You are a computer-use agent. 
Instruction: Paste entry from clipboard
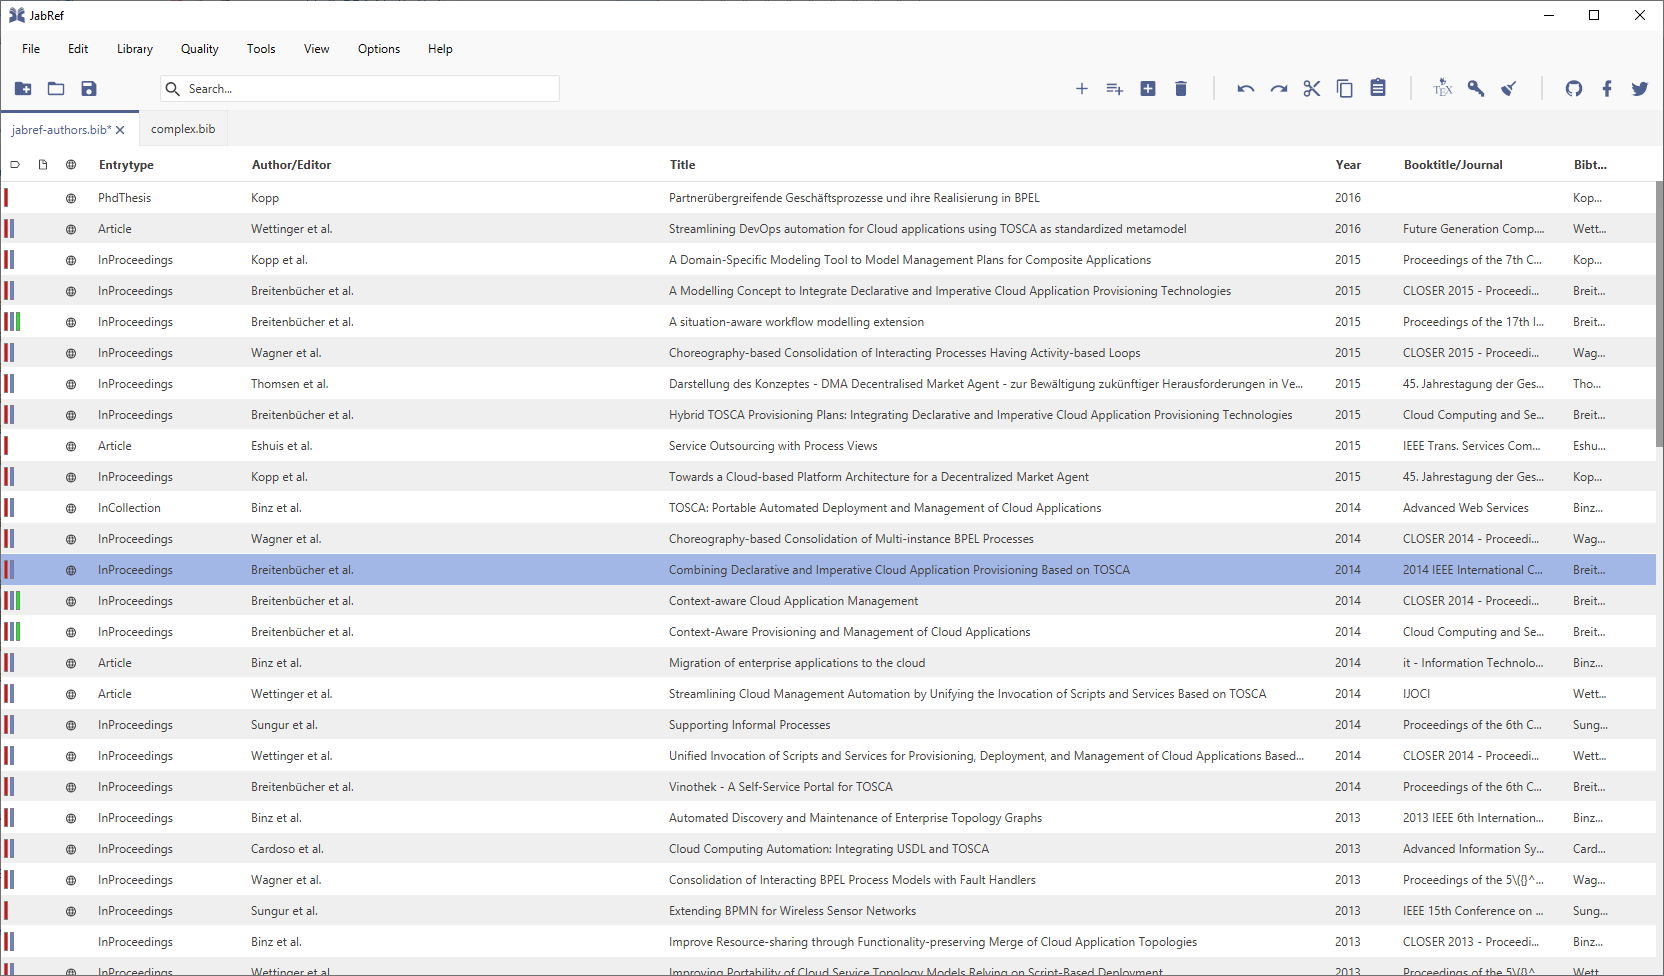pyautogui.click(x=1377, y=89)
